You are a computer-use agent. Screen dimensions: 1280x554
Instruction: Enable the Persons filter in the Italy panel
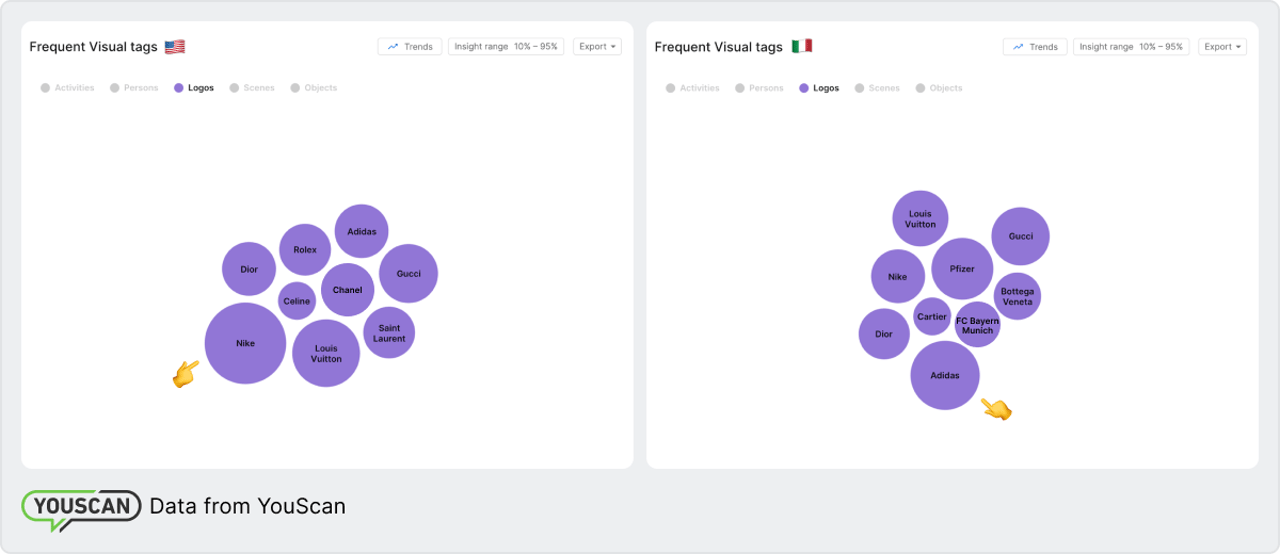pyautogui.click(x=759, y=88)
